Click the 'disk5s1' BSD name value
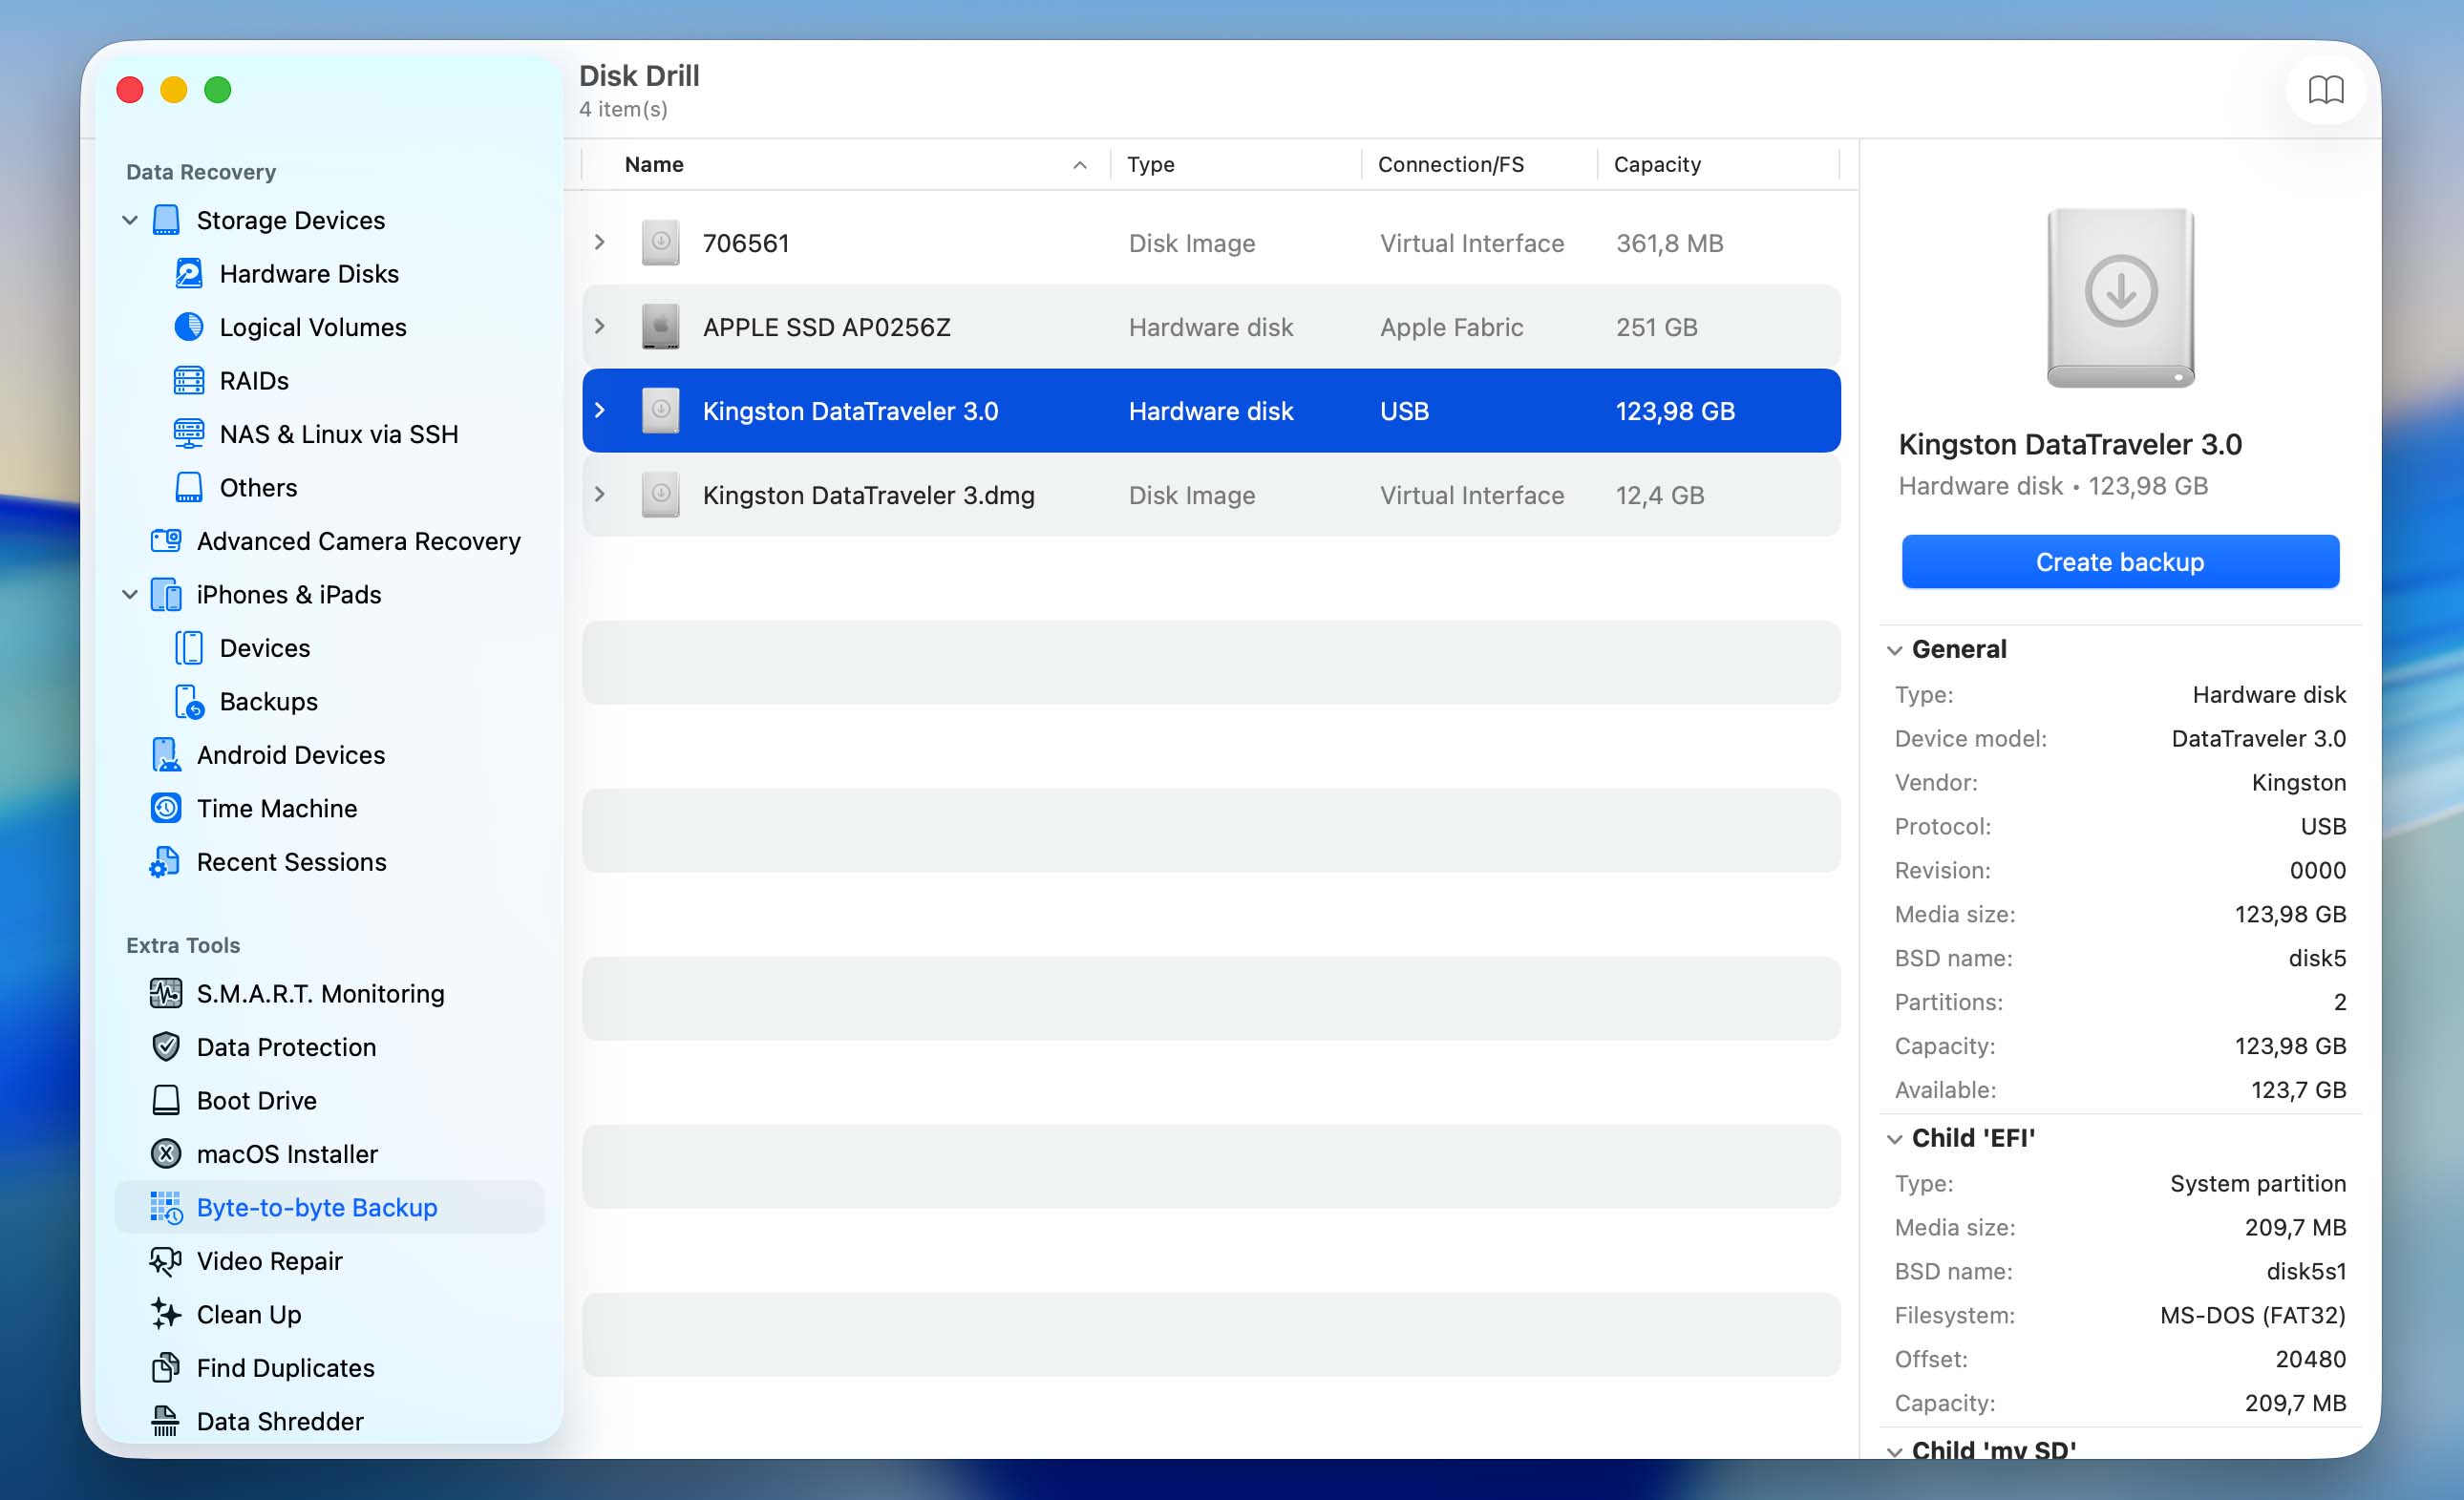This screenshot has height=1500, width=2464. [2306, 1271]
